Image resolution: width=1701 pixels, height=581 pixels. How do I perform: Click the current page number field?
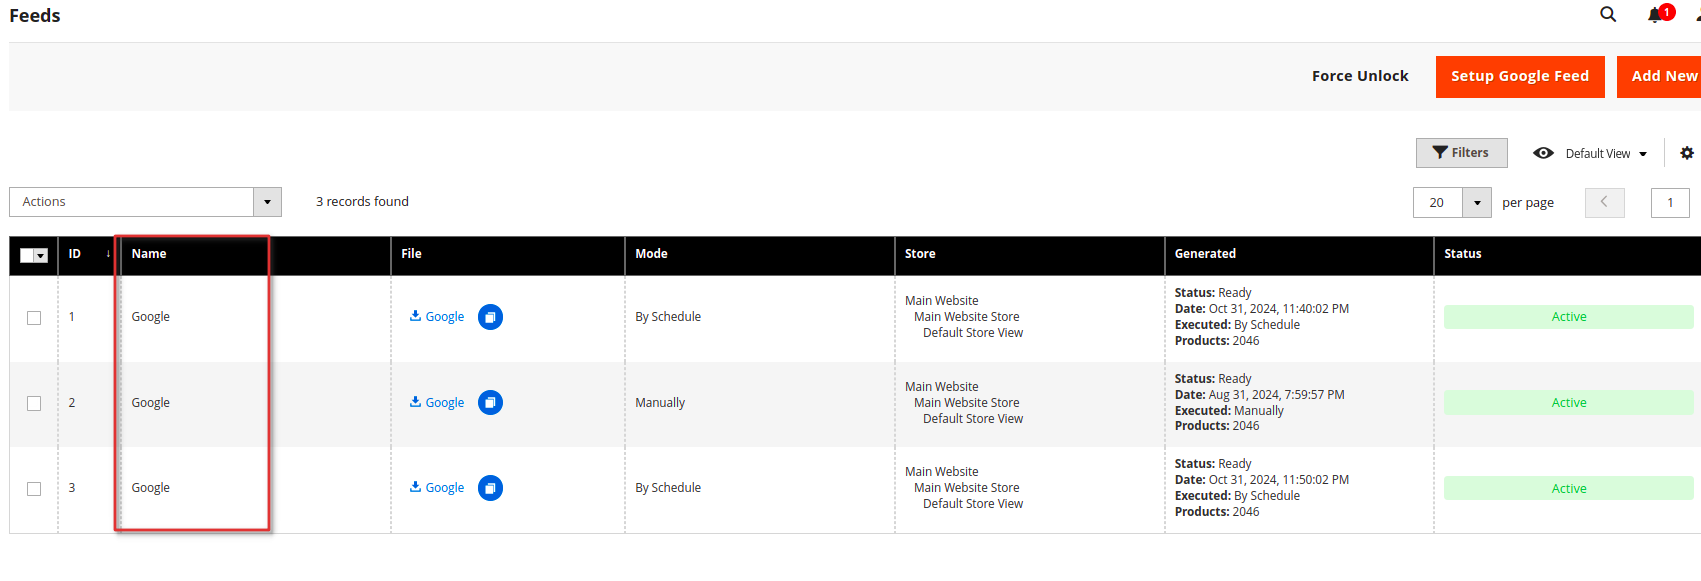pos(1669,203)
